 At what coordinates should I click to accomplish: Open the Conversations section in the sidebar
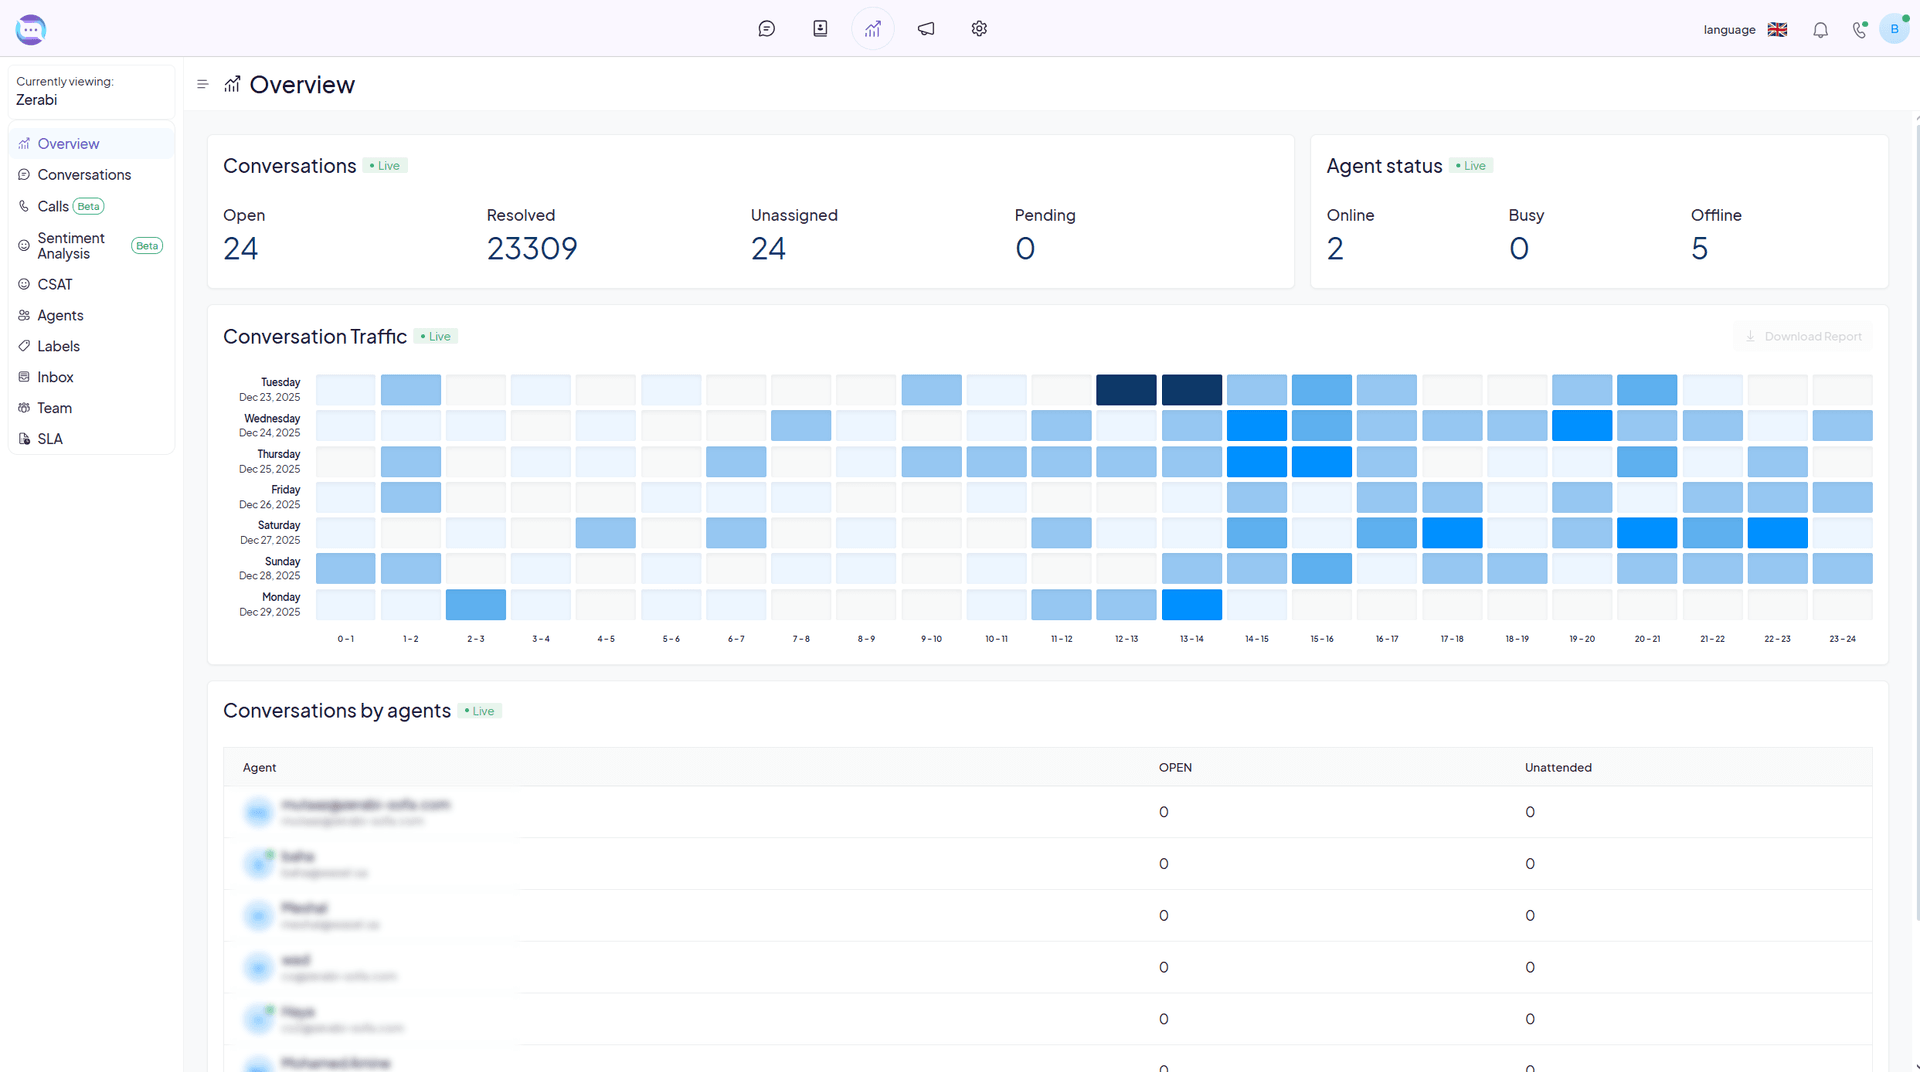pos(85,174)
